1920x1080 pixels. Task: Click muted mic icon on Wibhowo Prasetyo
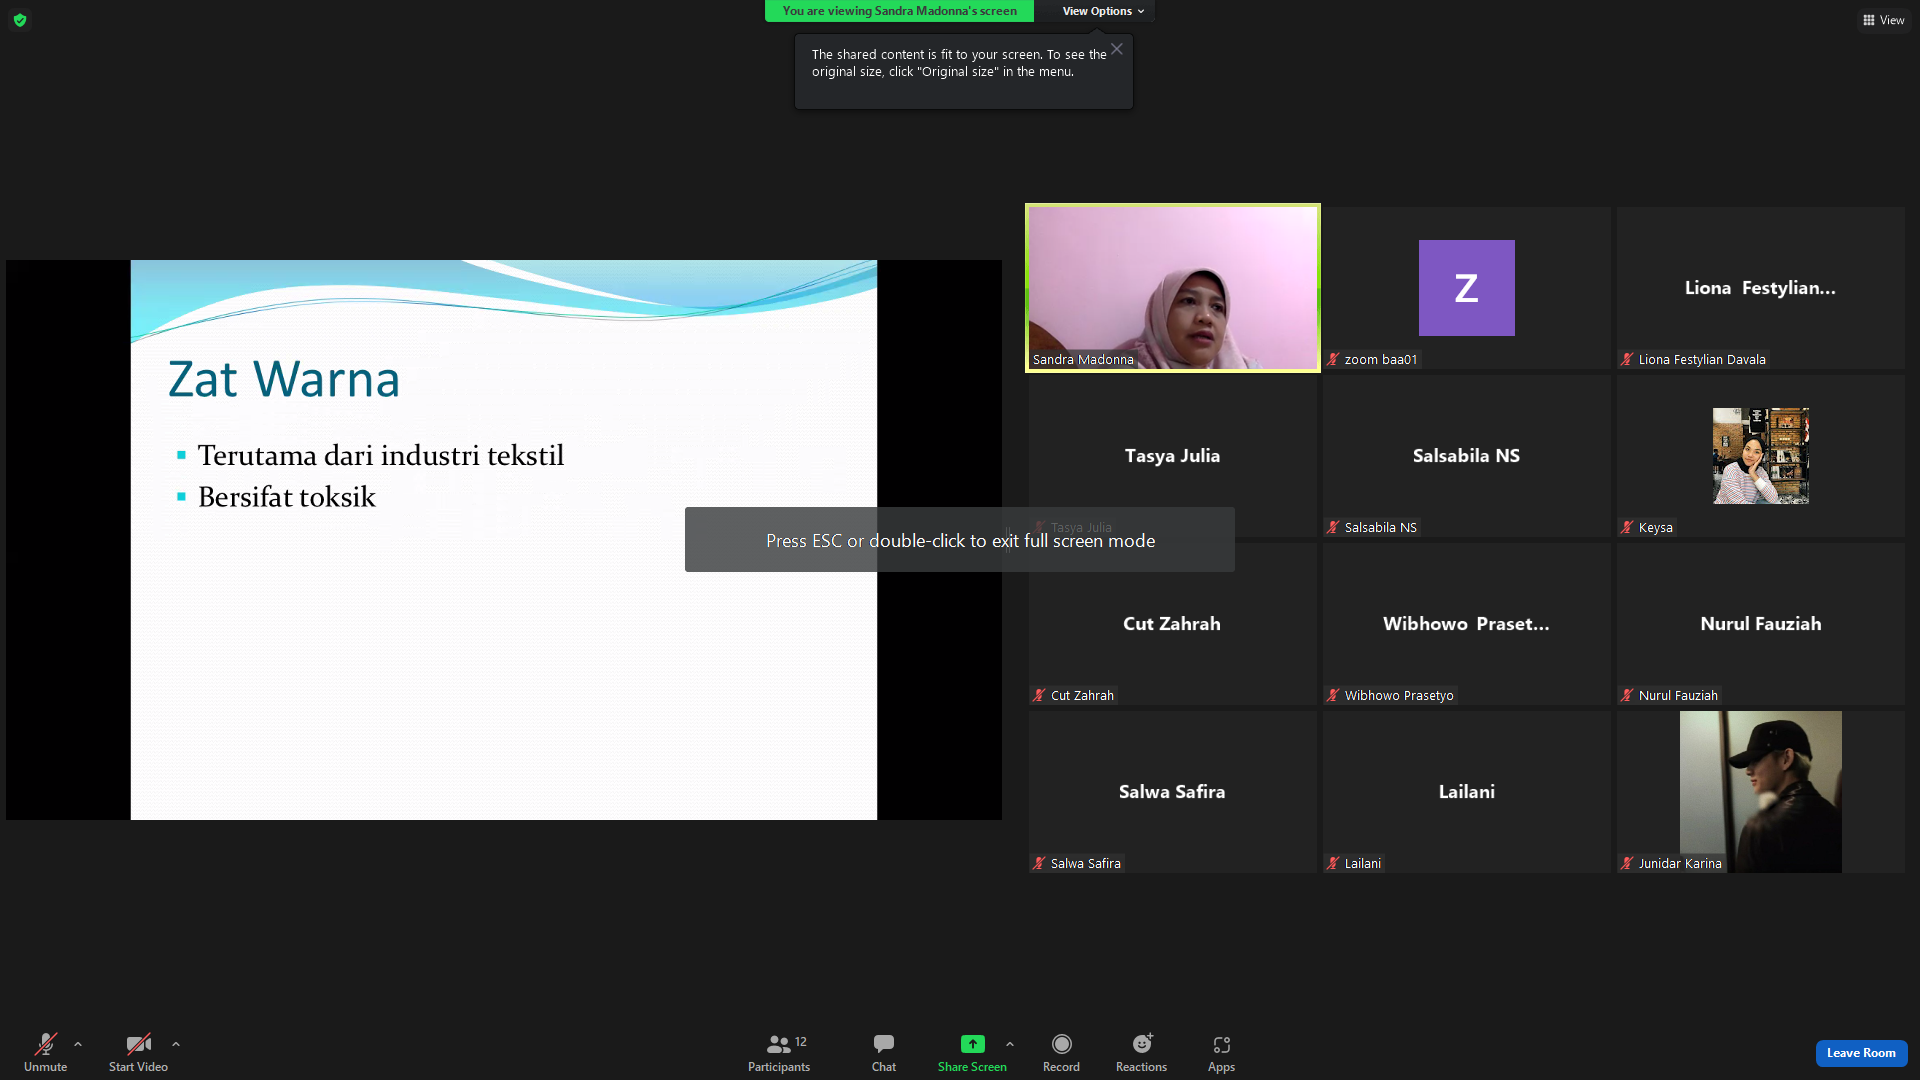tap(1333, 696)
